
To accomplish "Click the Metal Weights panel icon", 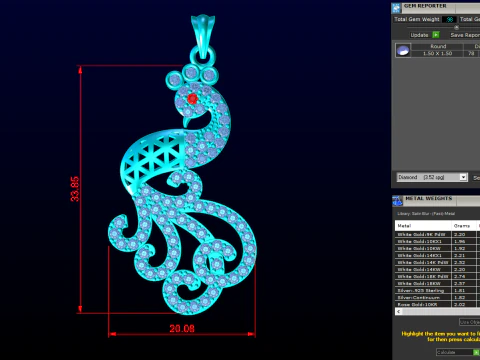I will click(397, 201).
